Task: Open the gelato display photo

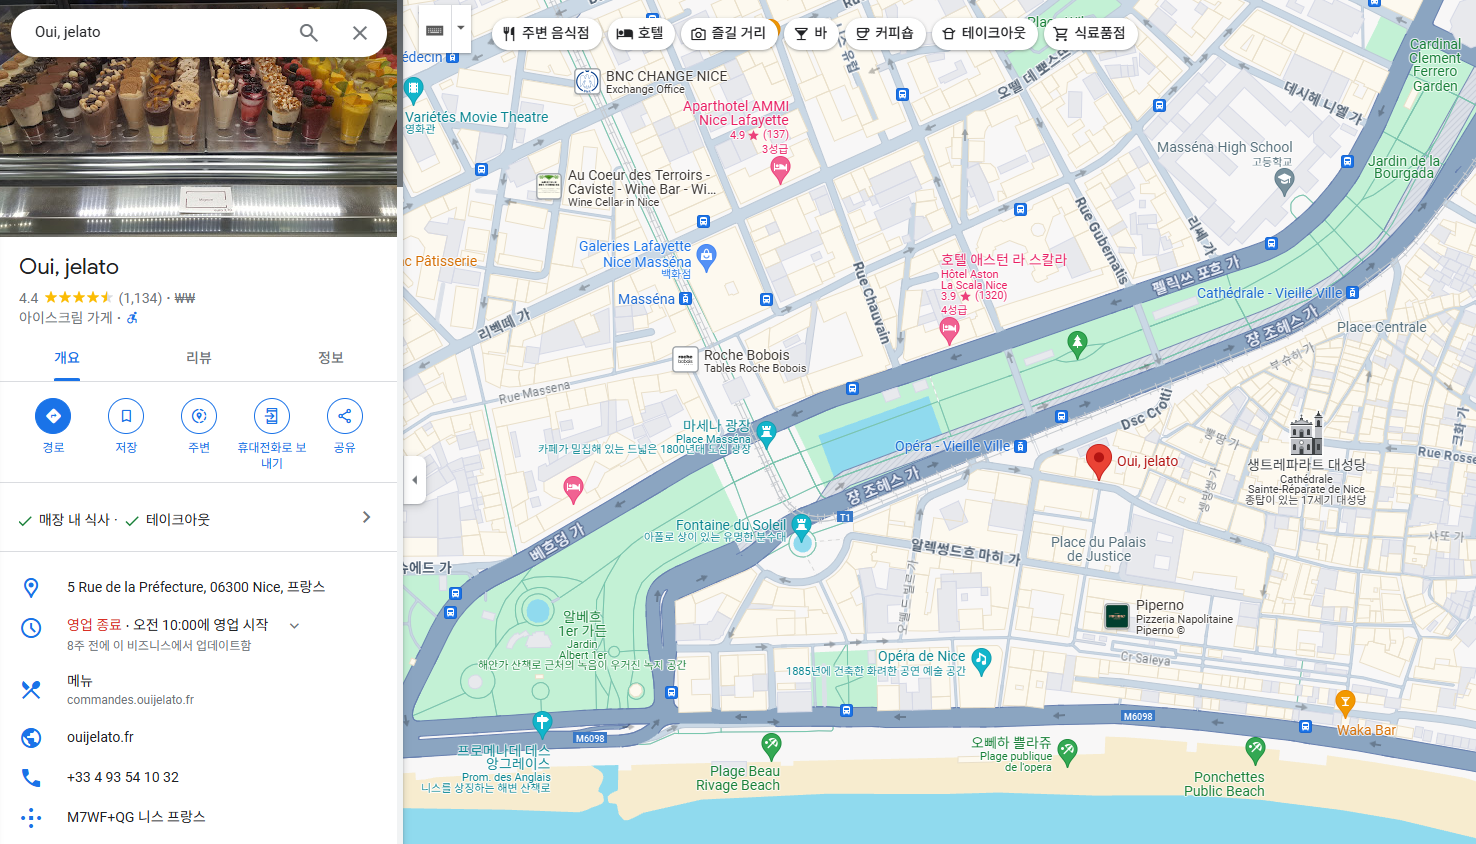Action: click(x=198, y=146)
